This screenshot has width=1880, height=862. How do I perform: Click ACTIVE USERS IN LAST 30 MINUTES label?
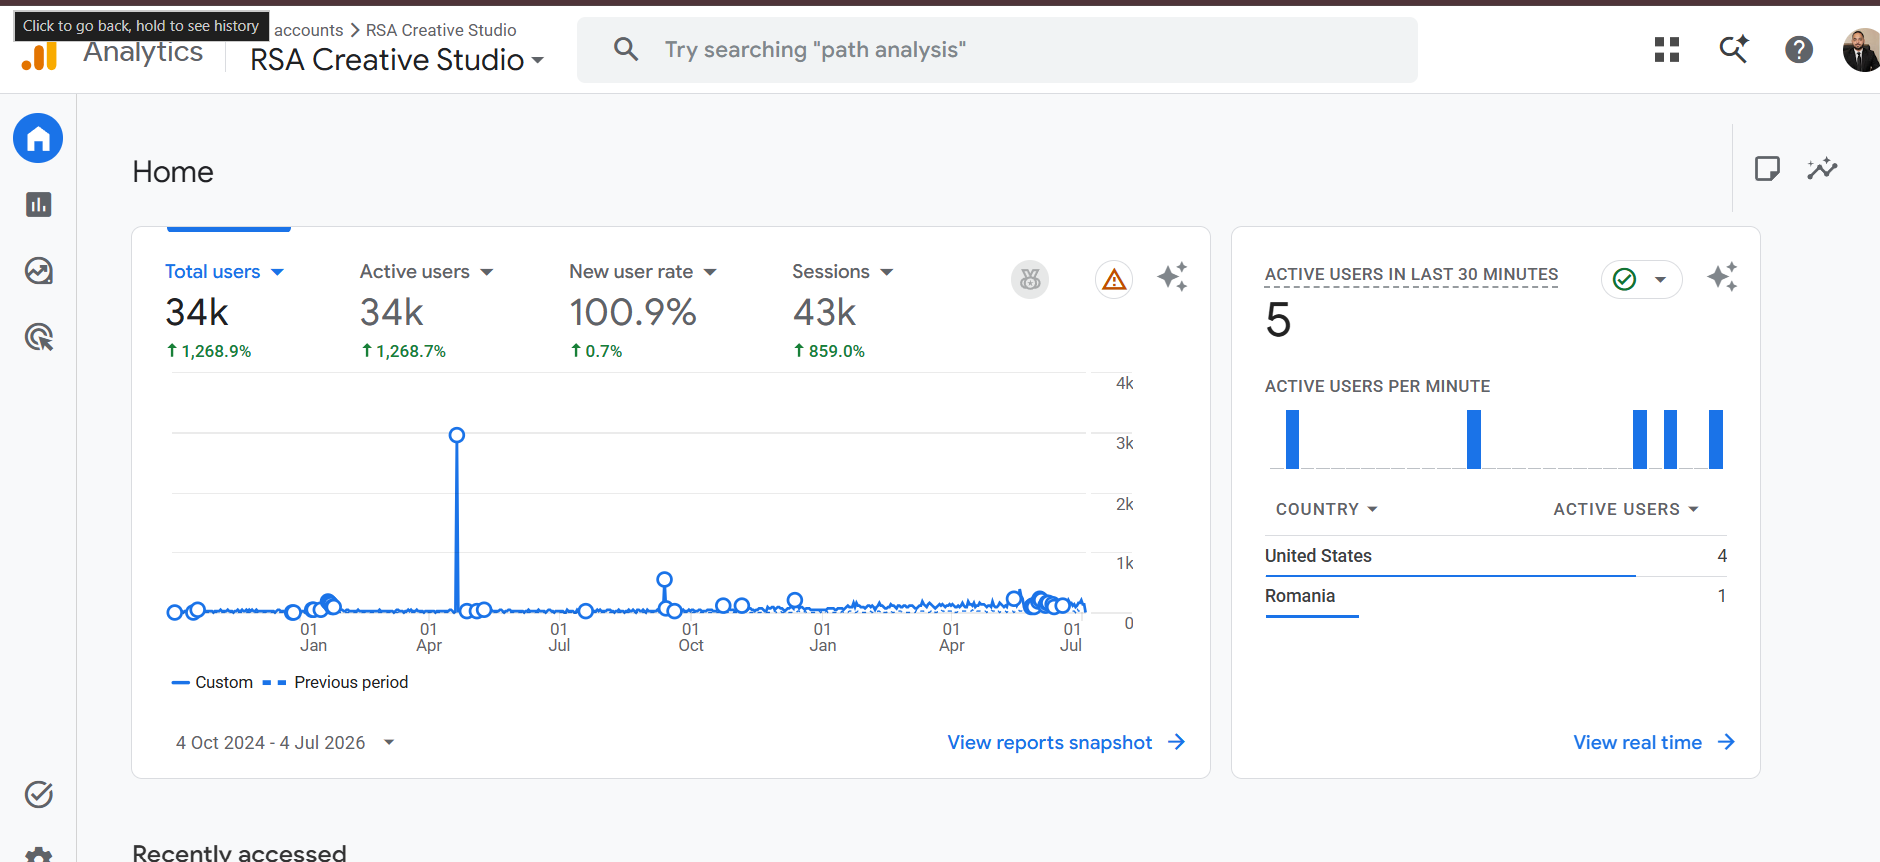(1411, 274)
